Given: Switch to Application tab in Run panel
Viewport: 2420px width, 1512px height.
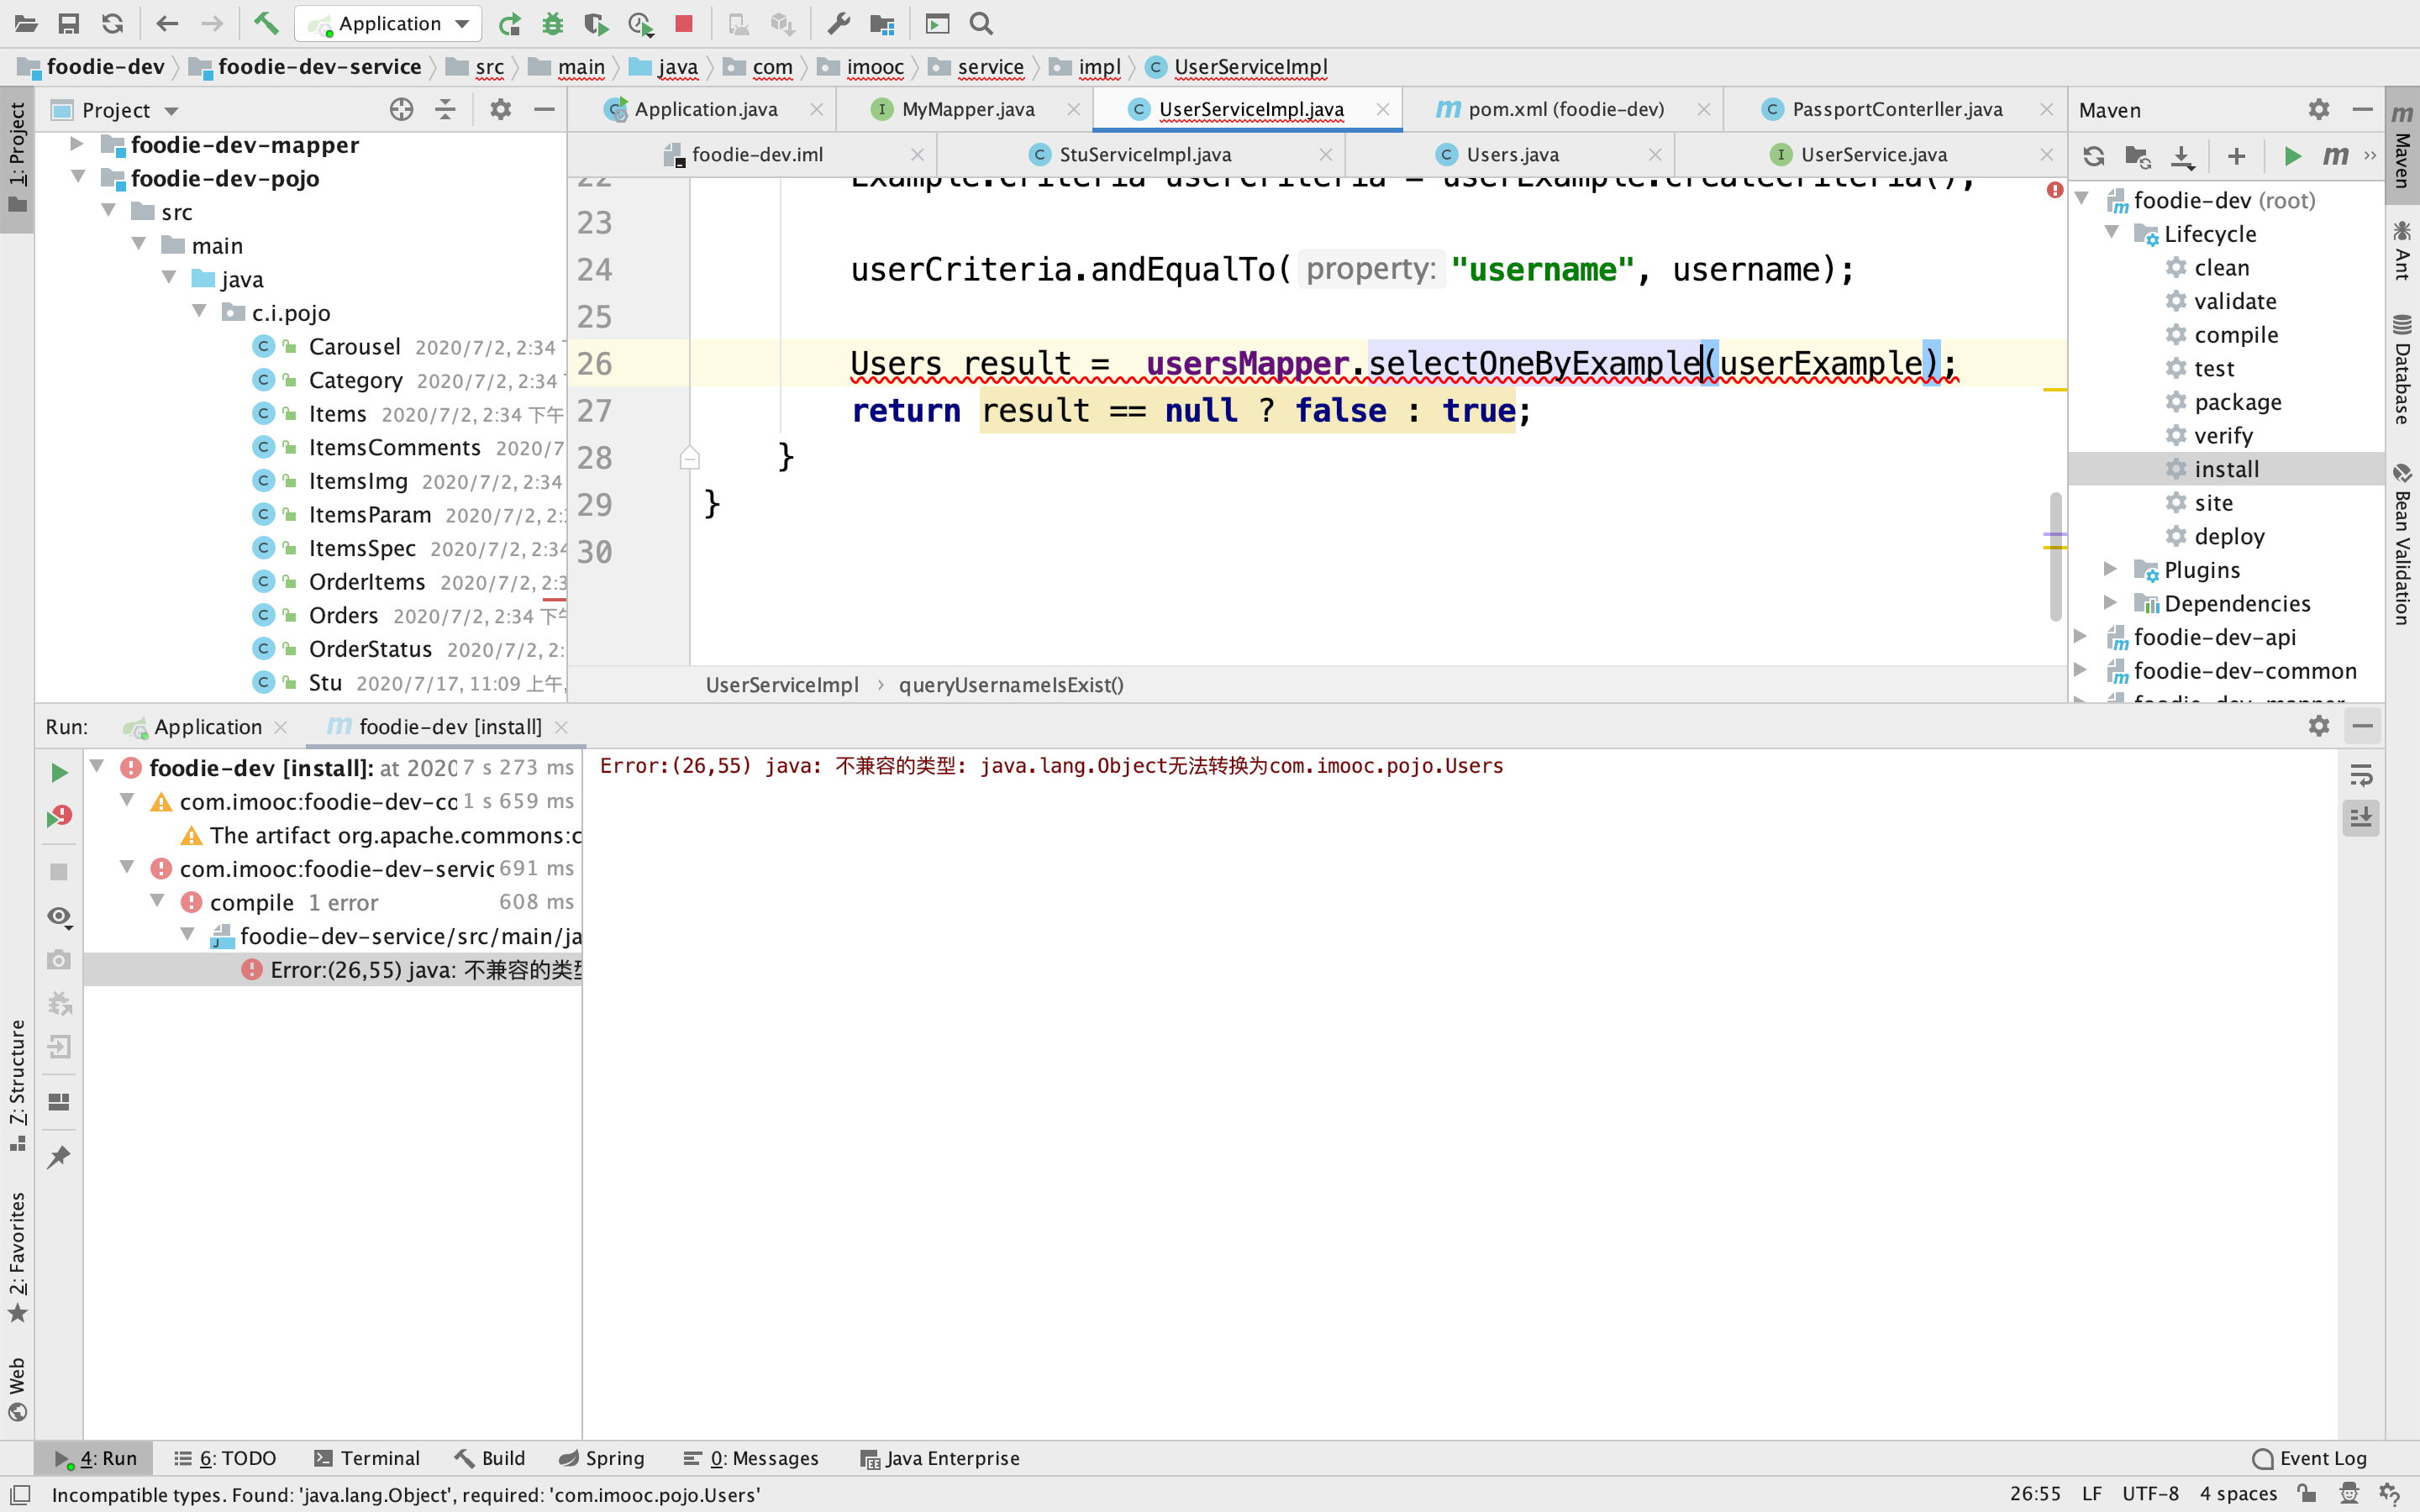Looking at the screenshot, I should pos(207,727).
